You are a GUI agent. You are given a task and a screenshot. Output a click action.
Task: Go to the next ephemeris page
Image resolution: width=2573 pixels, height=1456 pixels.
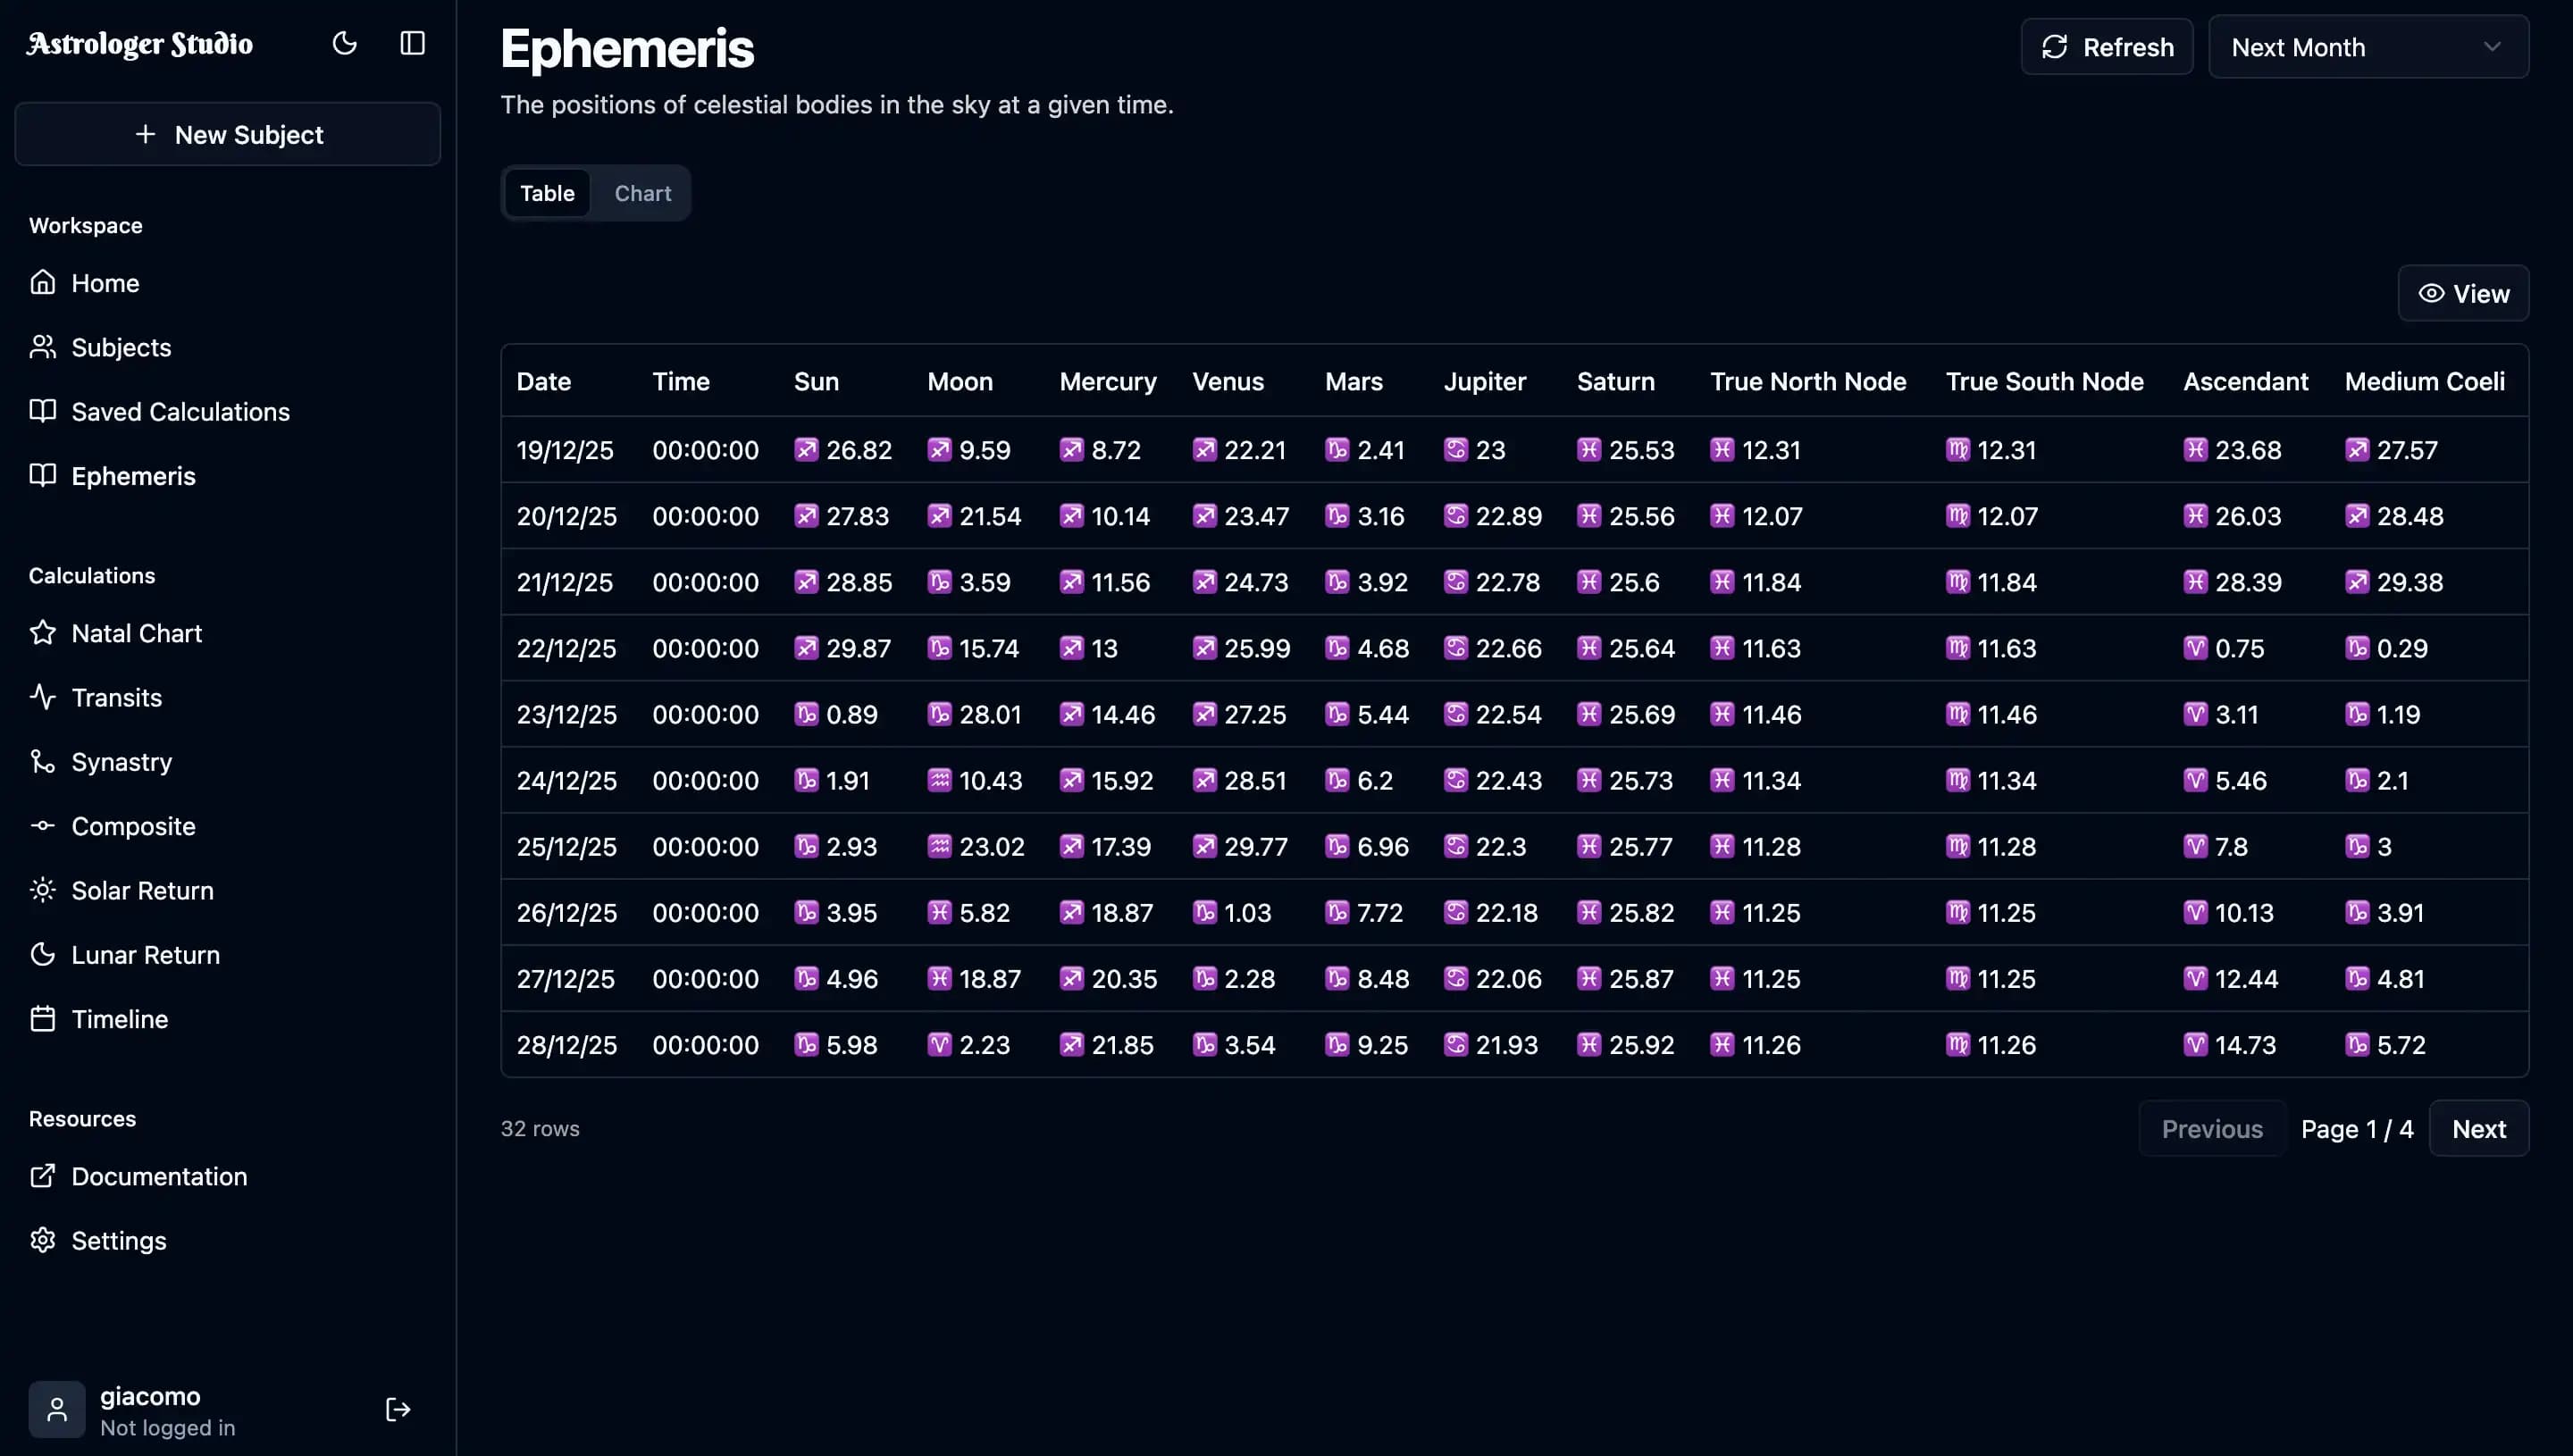(2479, 1128)
